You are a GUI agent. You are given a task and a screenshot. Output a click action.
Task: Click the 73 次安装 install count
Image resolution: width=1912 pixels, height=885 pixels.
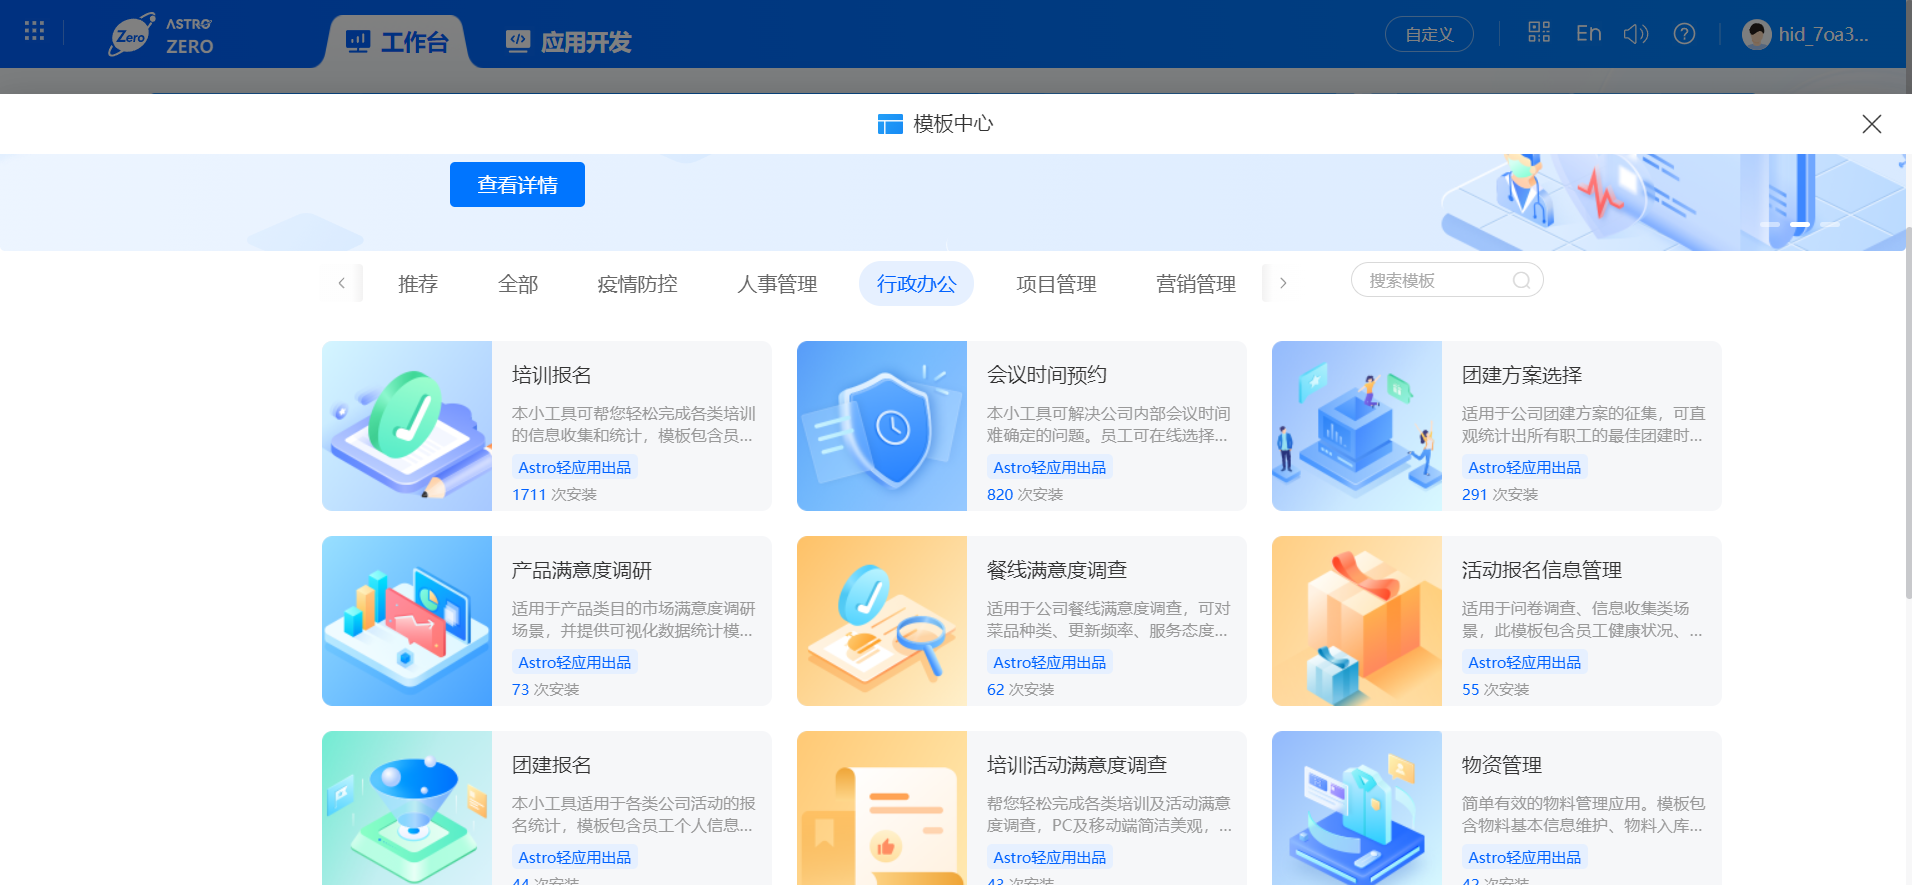pyautogui.click(x=546, y=690)
